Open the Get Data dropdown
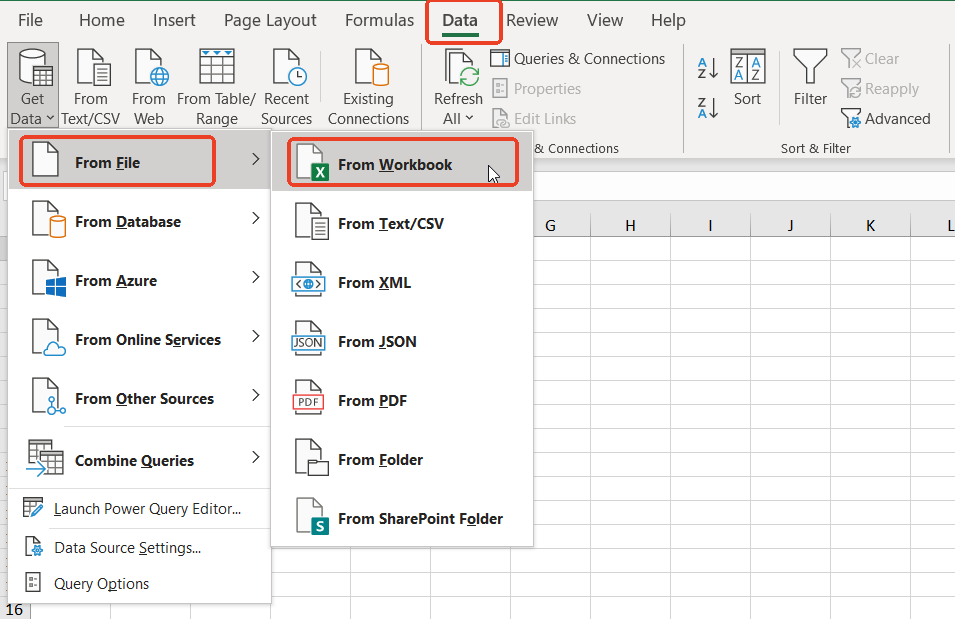The height and width of the screenshot is (619, 955). (33, 85)
